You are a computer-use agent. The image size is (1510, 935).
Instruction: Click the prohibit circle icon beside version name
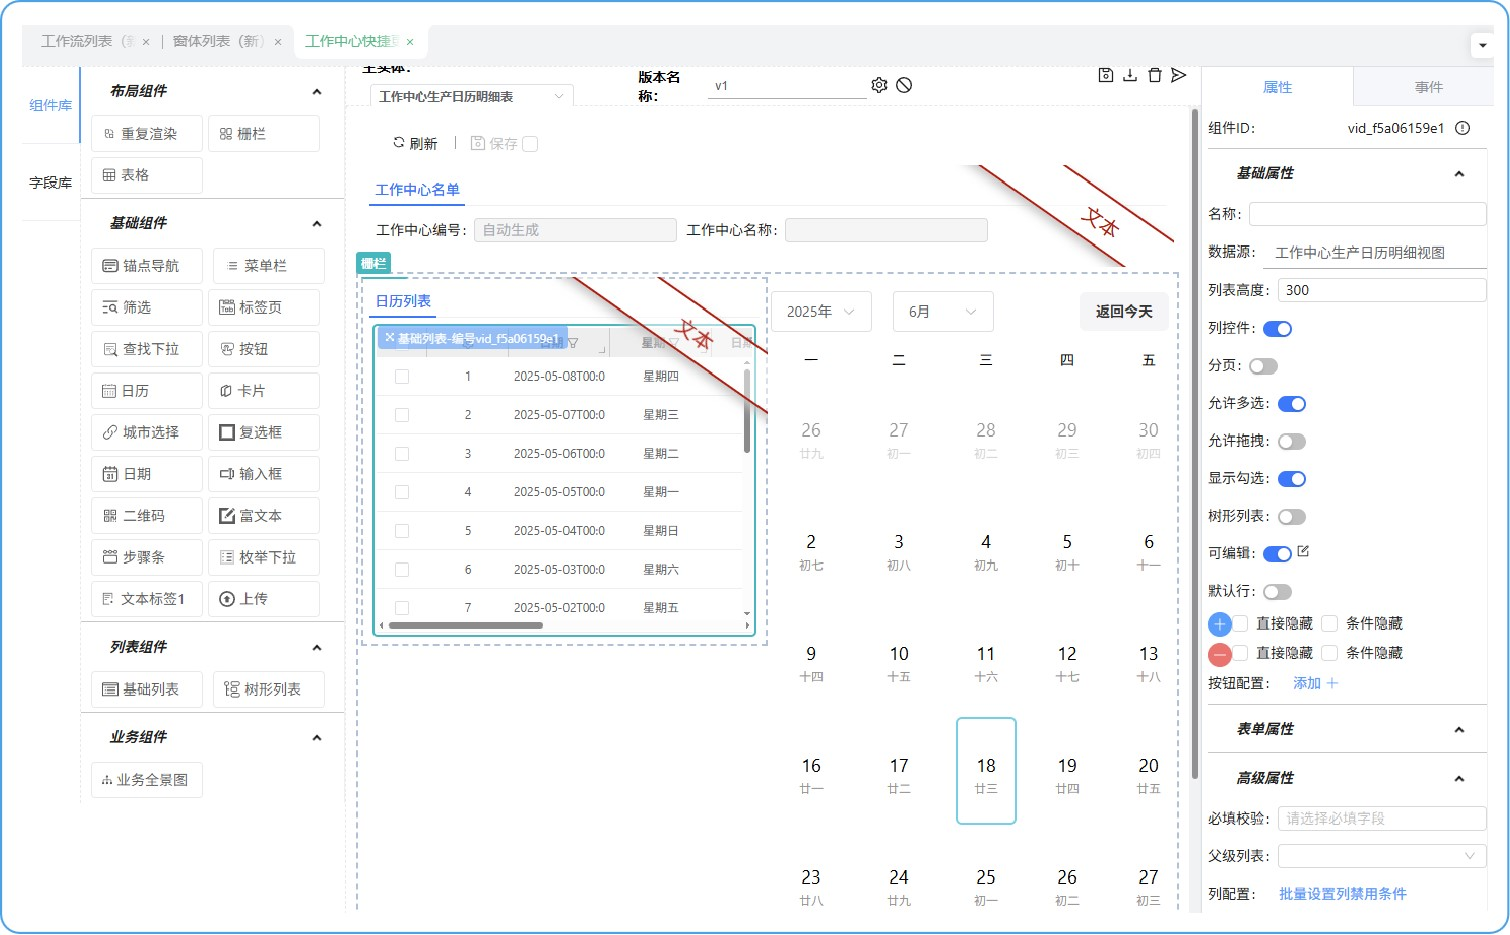pos(904,85)
